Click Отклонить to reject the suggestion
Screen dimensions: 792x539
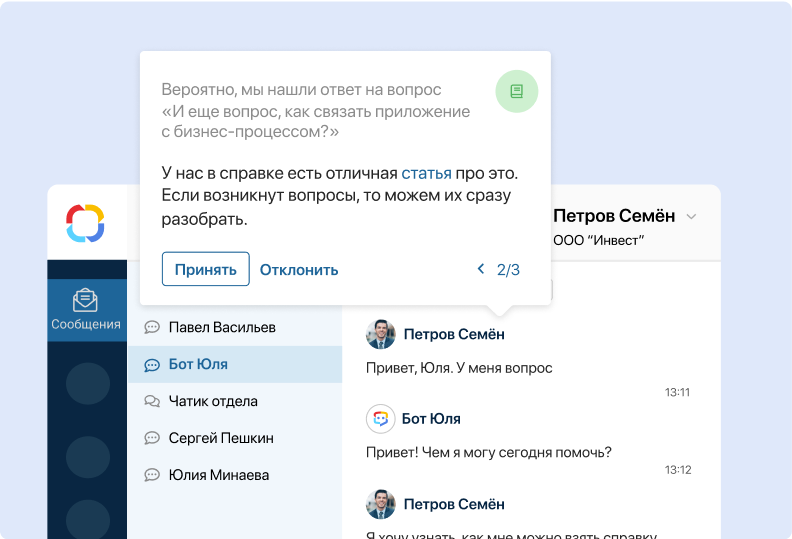tap(299, 270)
